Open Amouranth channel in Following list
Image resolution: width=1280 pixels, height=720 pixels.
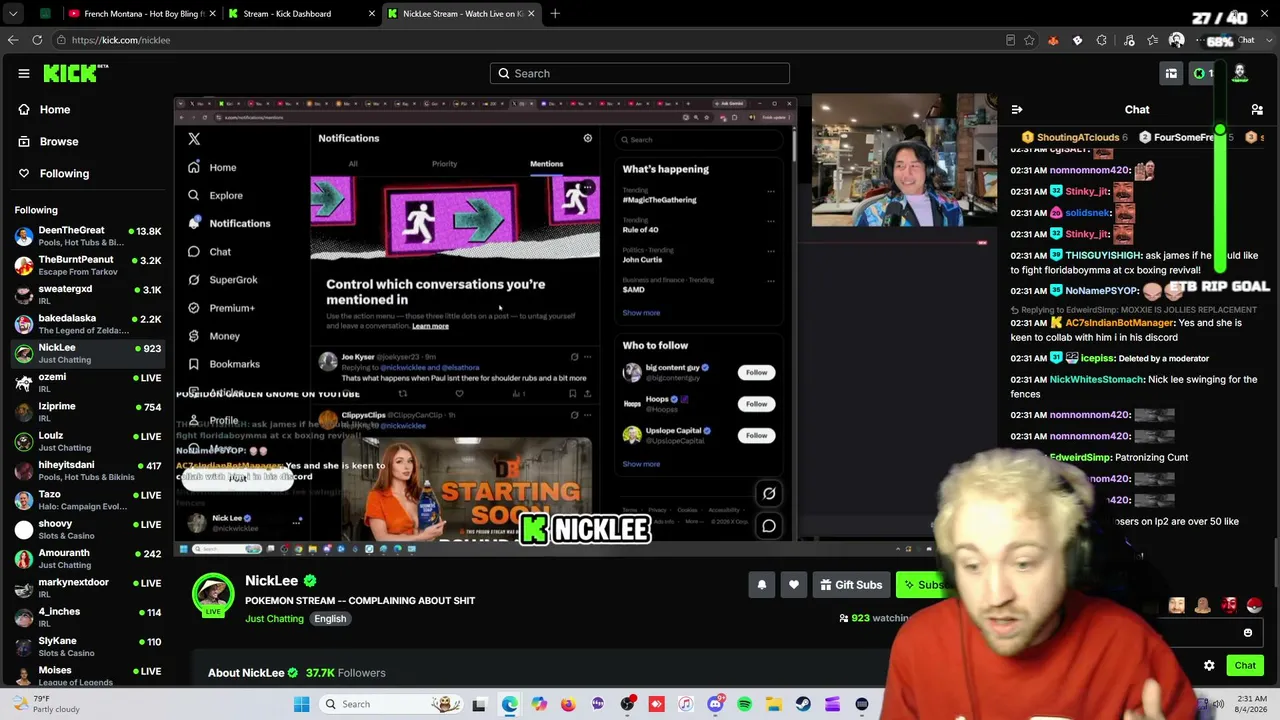pyautogui.click(x=87, y=558)
